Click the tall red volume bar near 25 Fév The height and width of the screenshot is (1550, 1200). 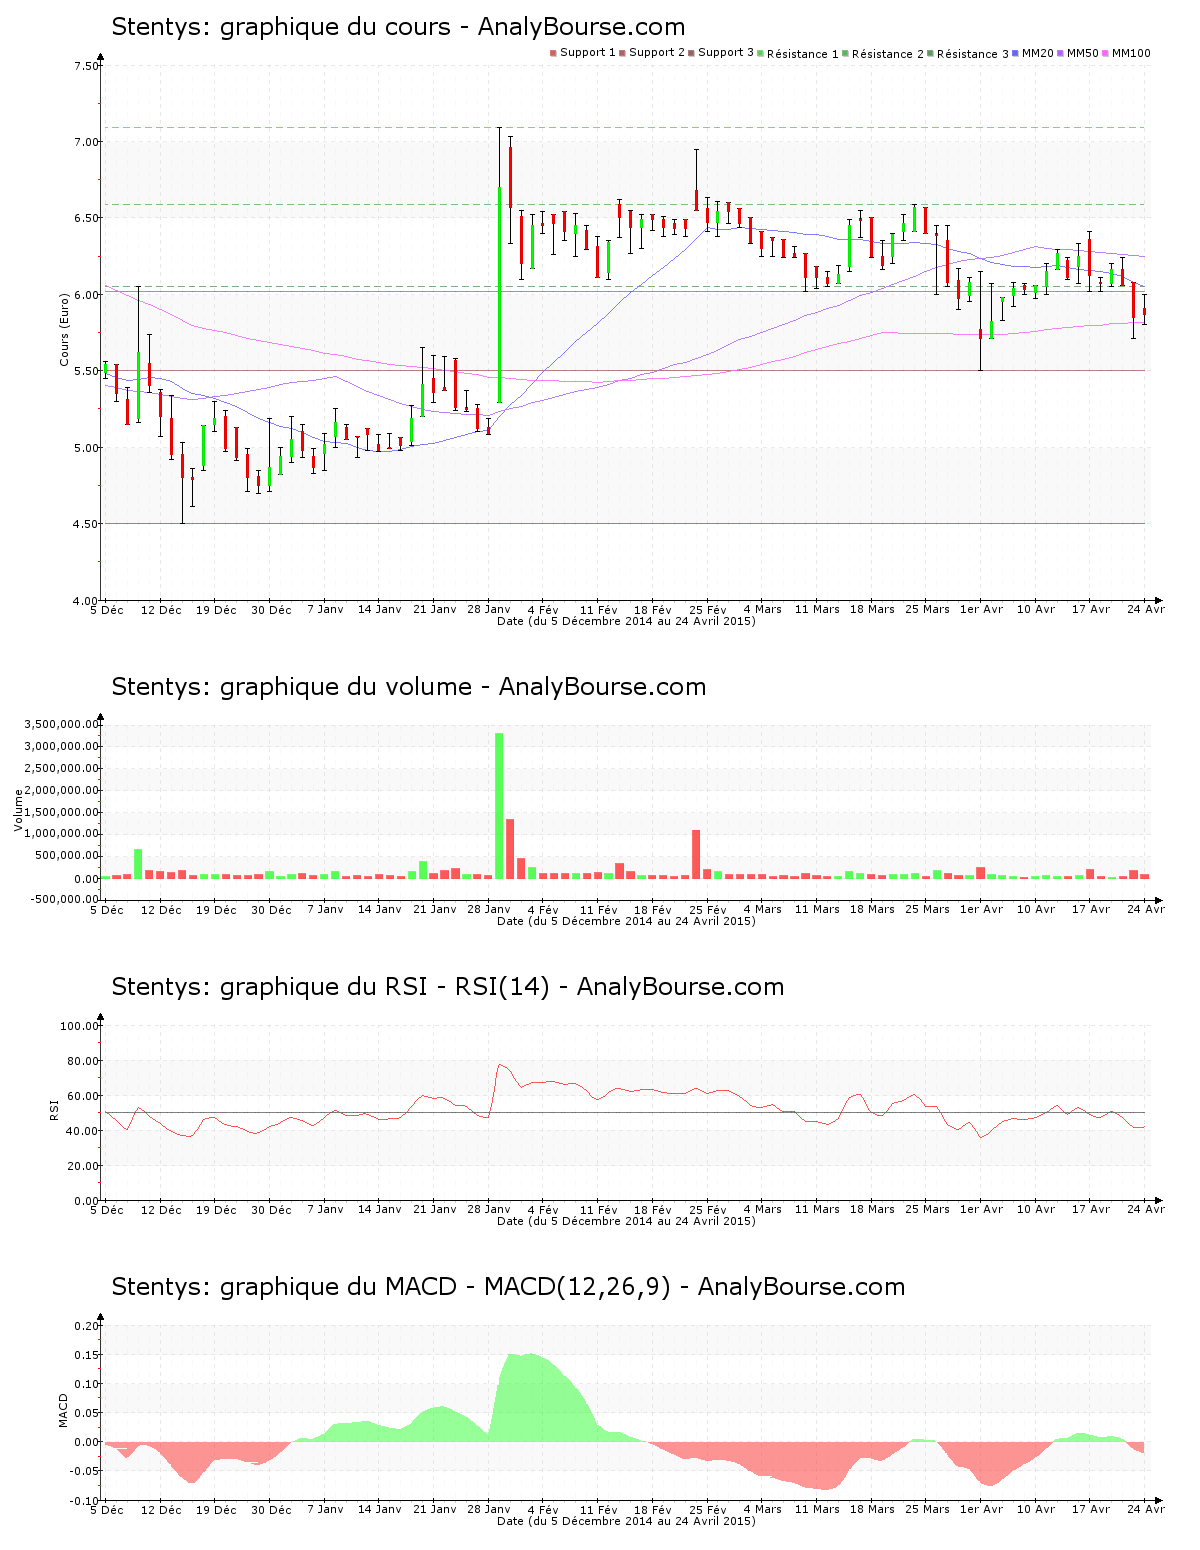tap(696, 854)
